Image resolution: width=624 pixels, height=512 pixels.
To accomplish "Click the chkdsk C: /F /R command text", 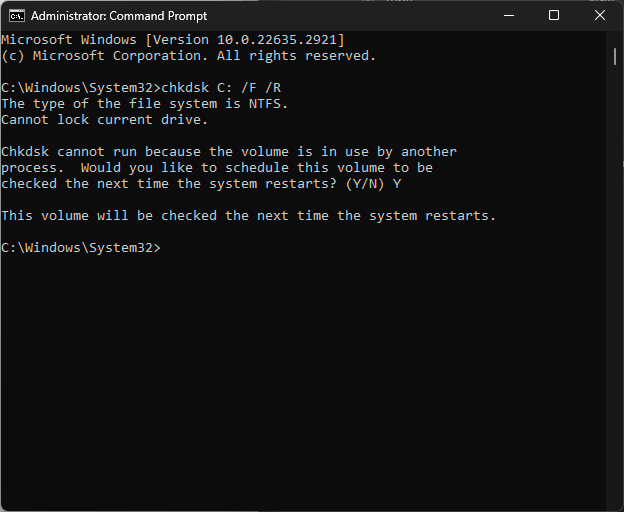I will 221,88.
